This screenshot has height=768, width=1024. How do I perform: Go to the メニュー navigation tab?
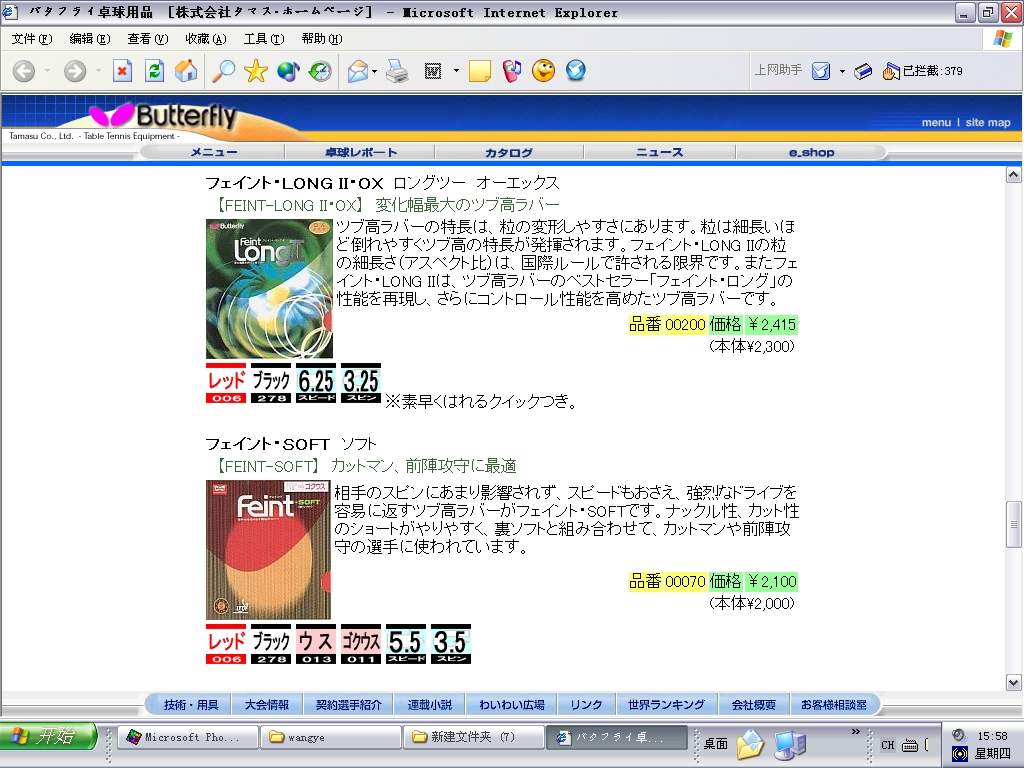pos(214,152)
